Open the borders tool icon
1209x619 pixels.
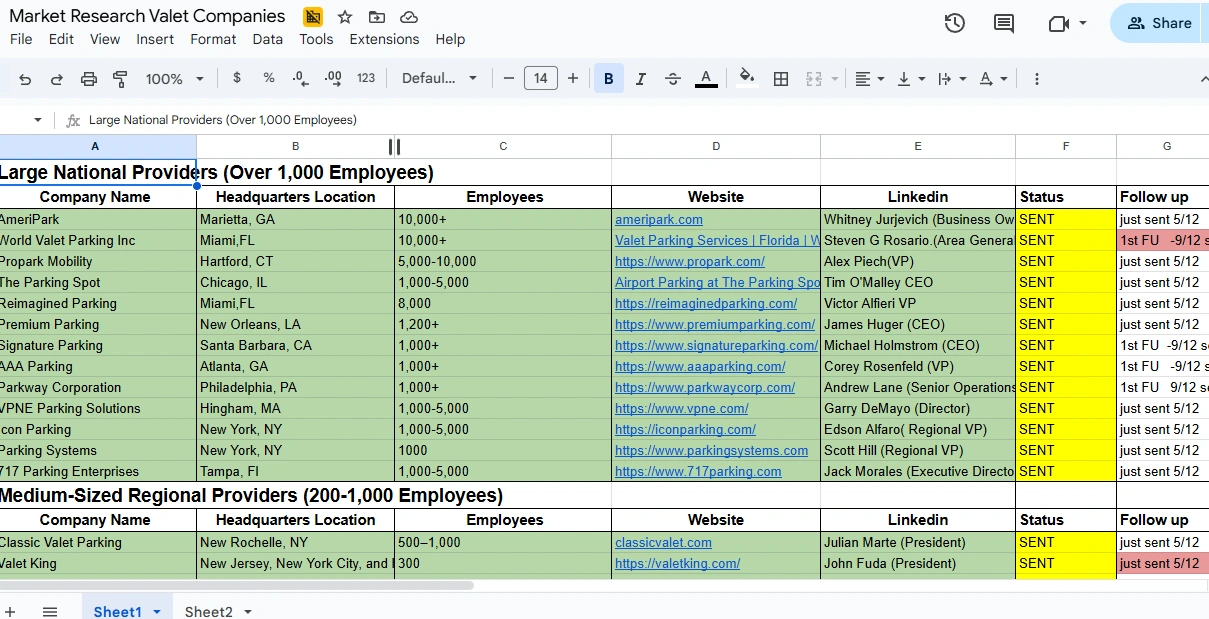tap(782, 79)
